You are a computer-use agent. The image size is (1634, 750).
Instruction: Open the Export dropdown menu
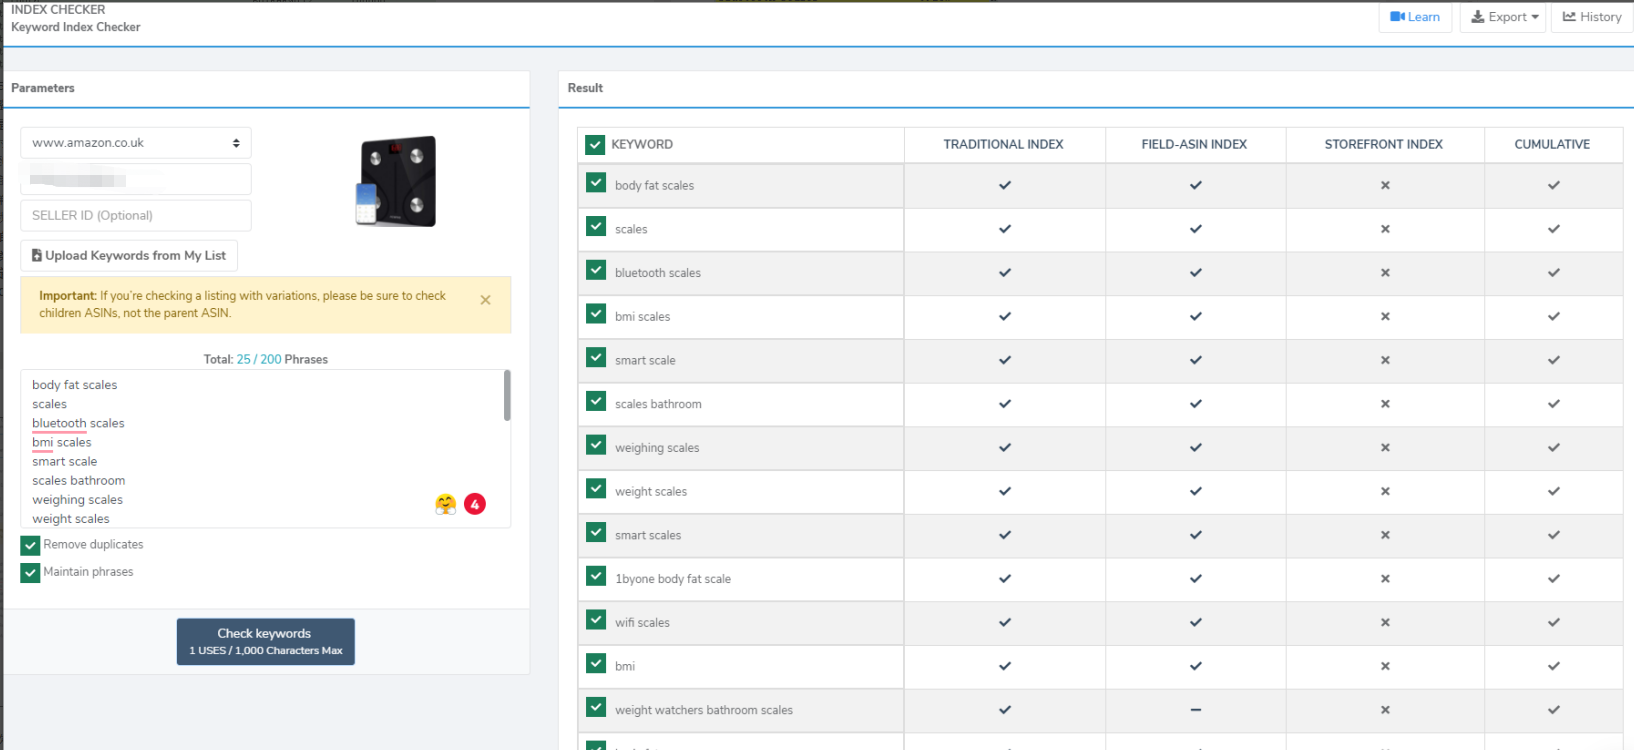point(1504,17)
